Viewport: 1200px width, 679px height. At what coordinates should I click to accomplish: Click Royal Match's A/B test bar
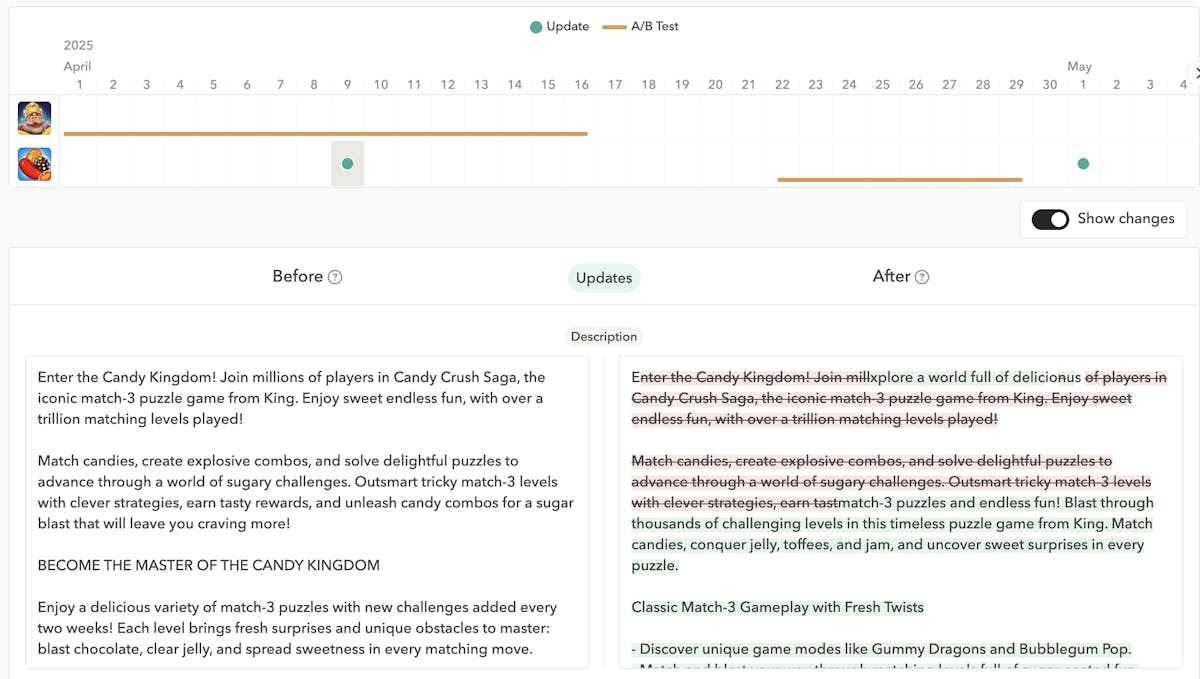[325, 133]
